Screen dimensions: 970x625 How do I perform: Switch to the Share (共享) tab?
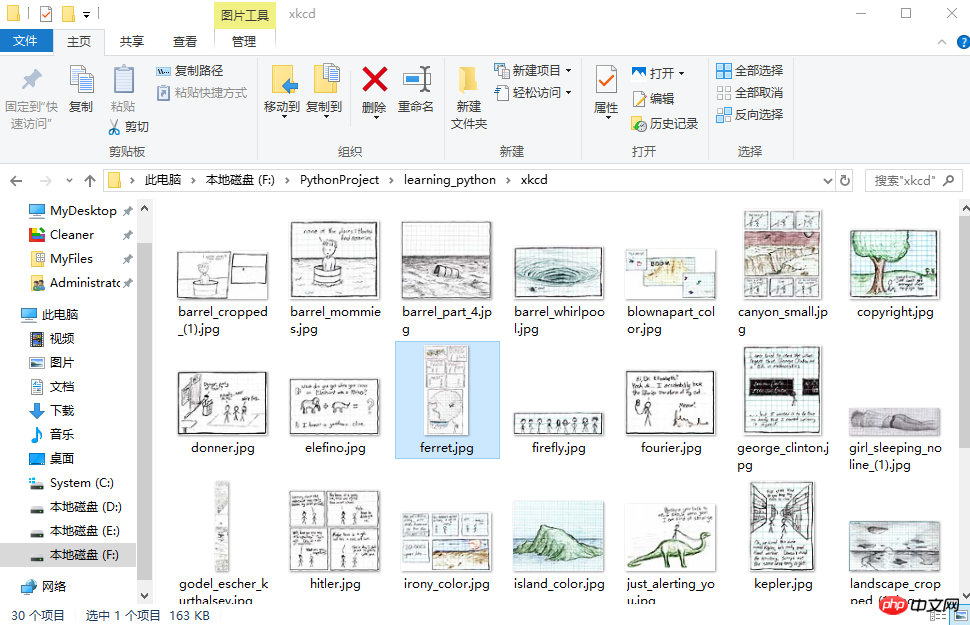132,41
